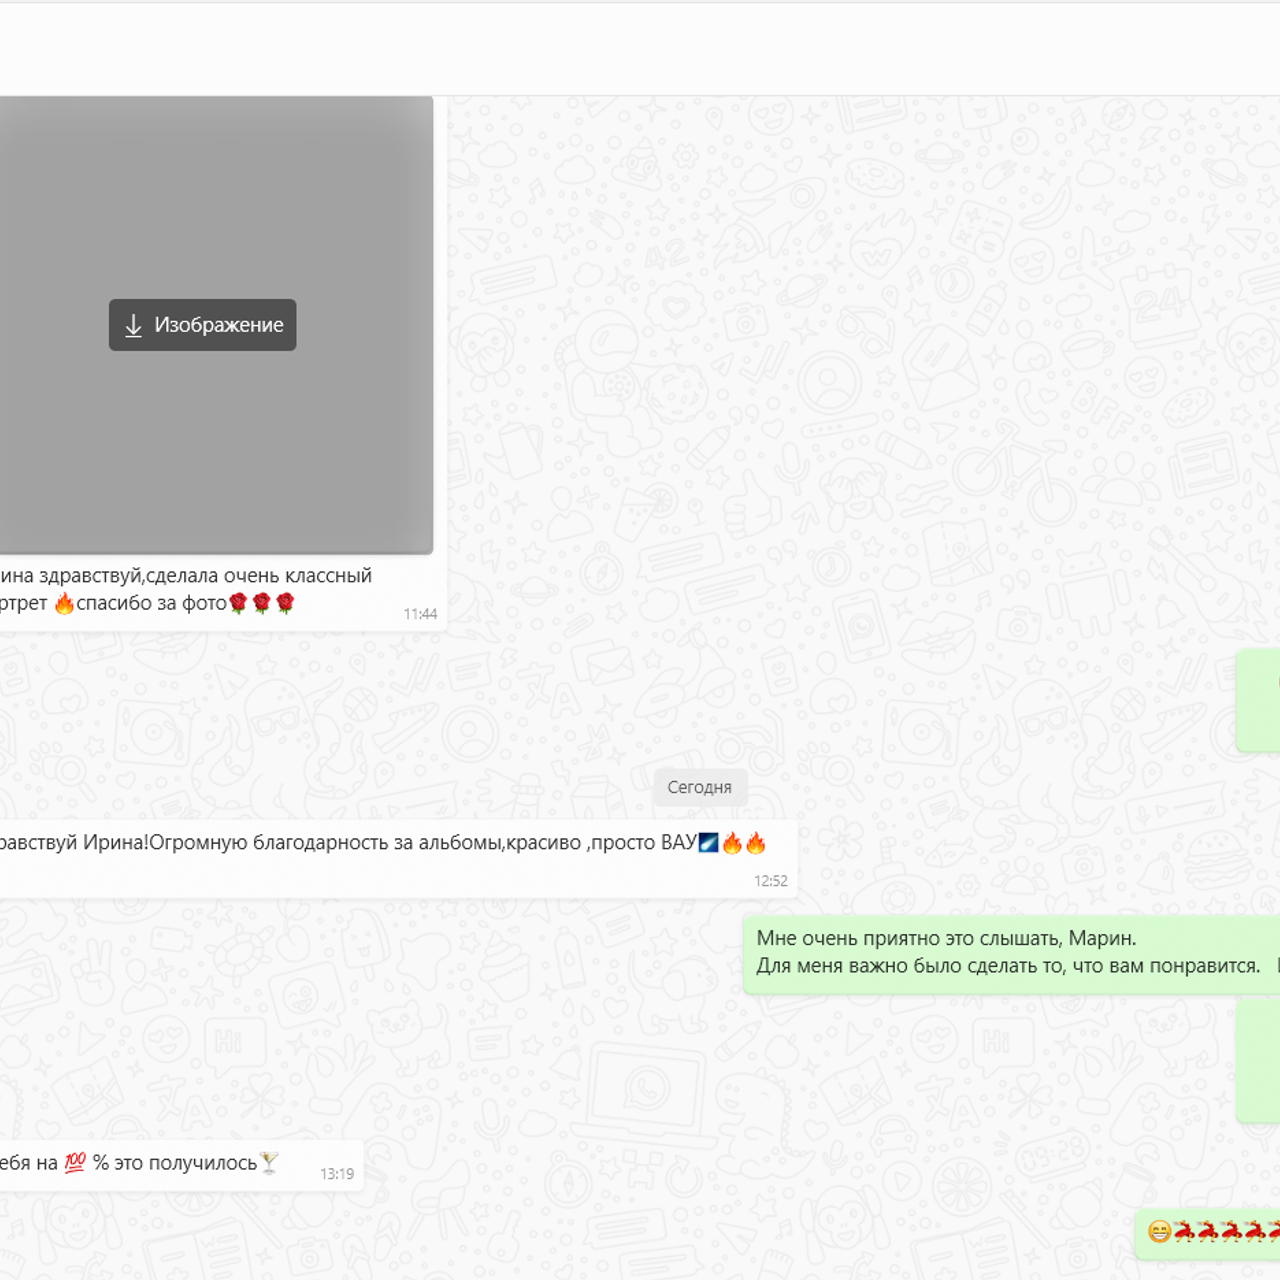Click the Сегодня date label
This screenshot has width=1280, height=1280.
(x=699, y=787)
